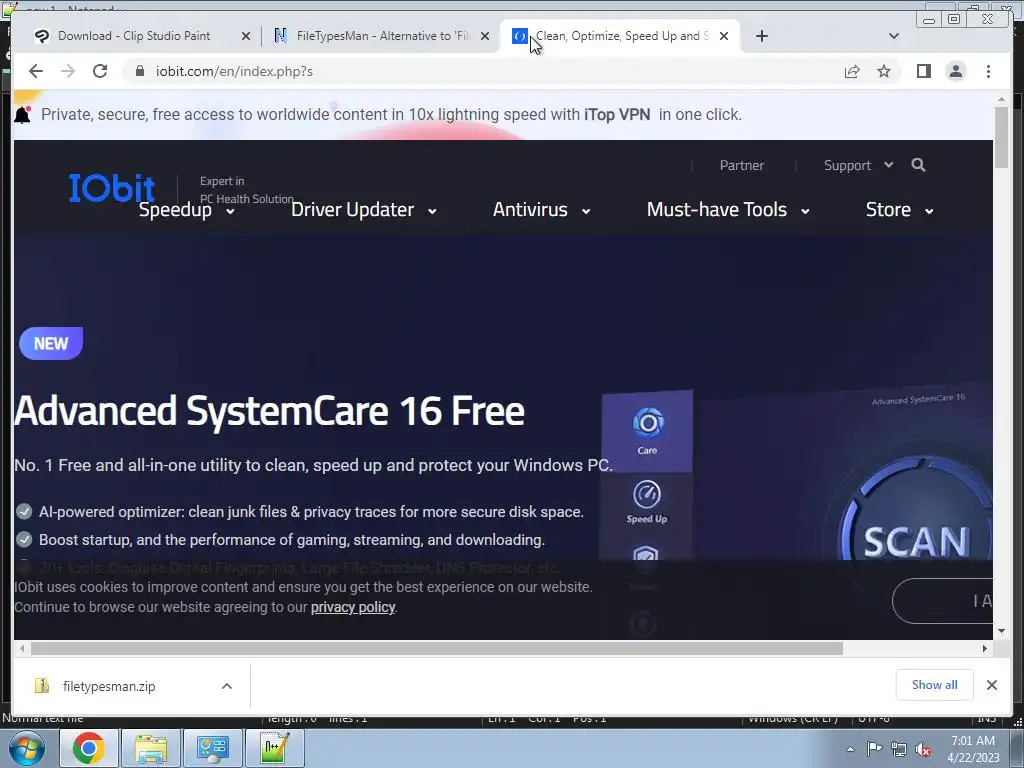Open a new browser tab

pyautogui.click(x=761, y=36)
